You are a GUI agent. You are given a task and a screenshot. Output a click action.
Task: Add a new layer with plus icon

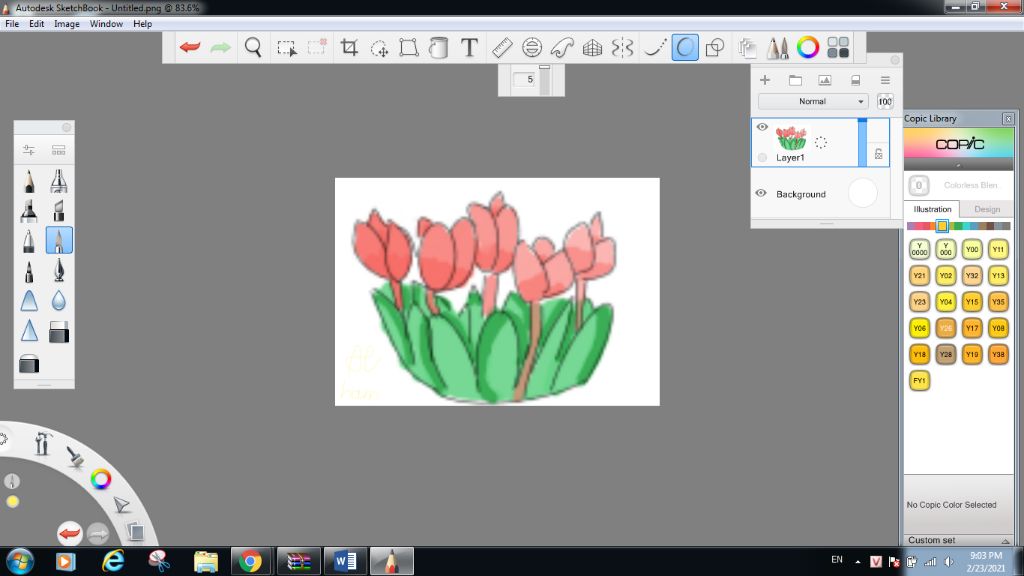point(765,80)
